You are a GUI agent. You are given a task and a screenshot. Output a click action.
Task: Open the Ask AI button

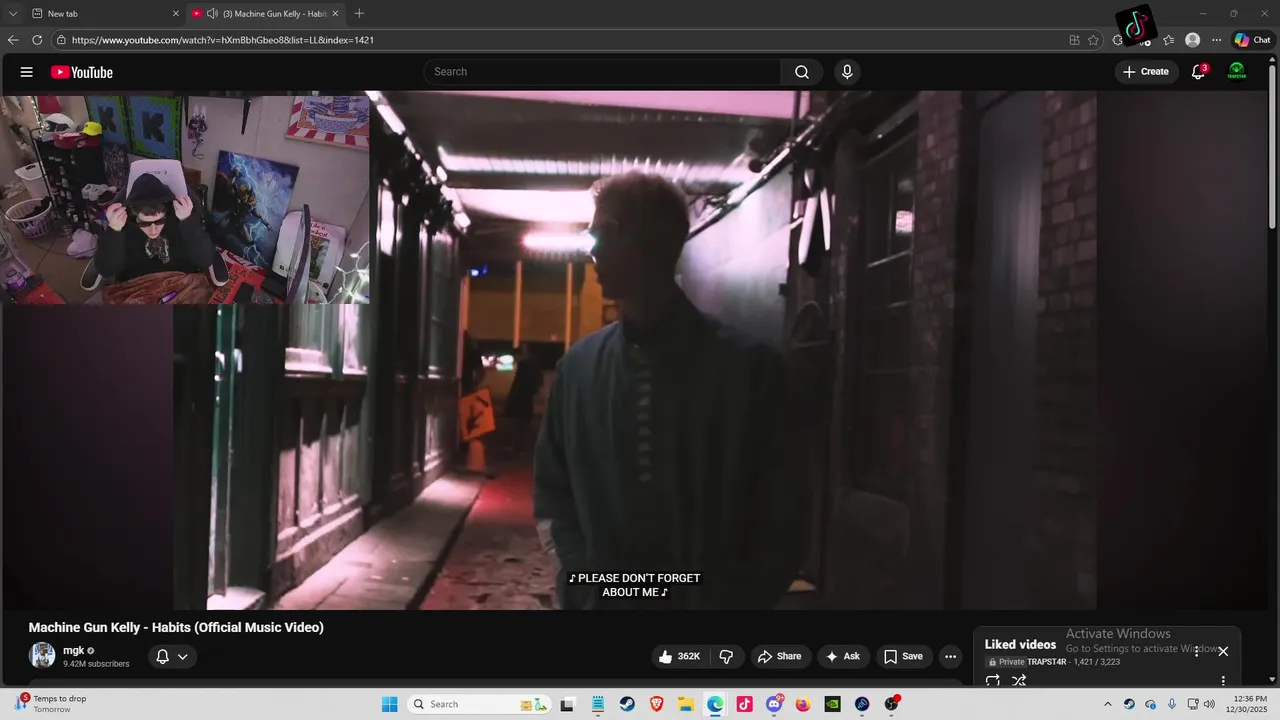[843, 657]
